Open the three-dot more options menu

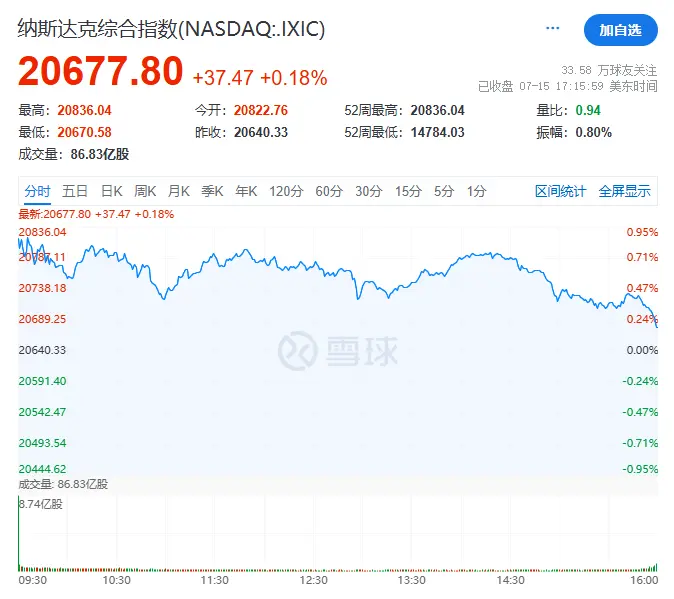point(552,28)
